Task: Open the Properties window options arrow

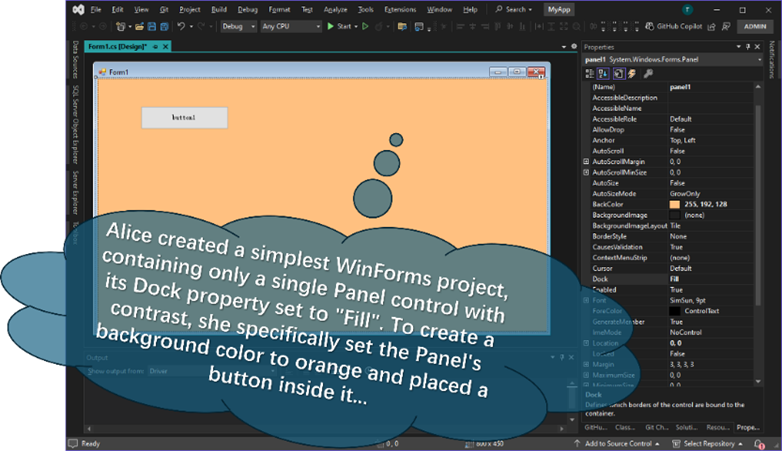Action: point(739,47)
